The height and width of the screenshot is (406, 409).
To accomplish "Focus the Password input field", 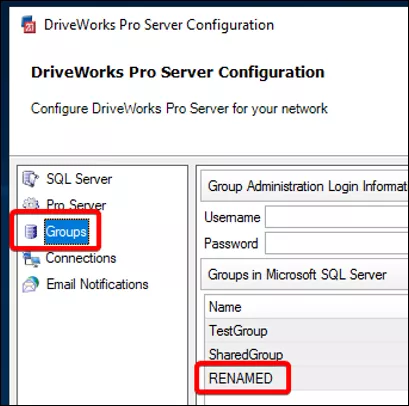I will [x=337, y=243].
